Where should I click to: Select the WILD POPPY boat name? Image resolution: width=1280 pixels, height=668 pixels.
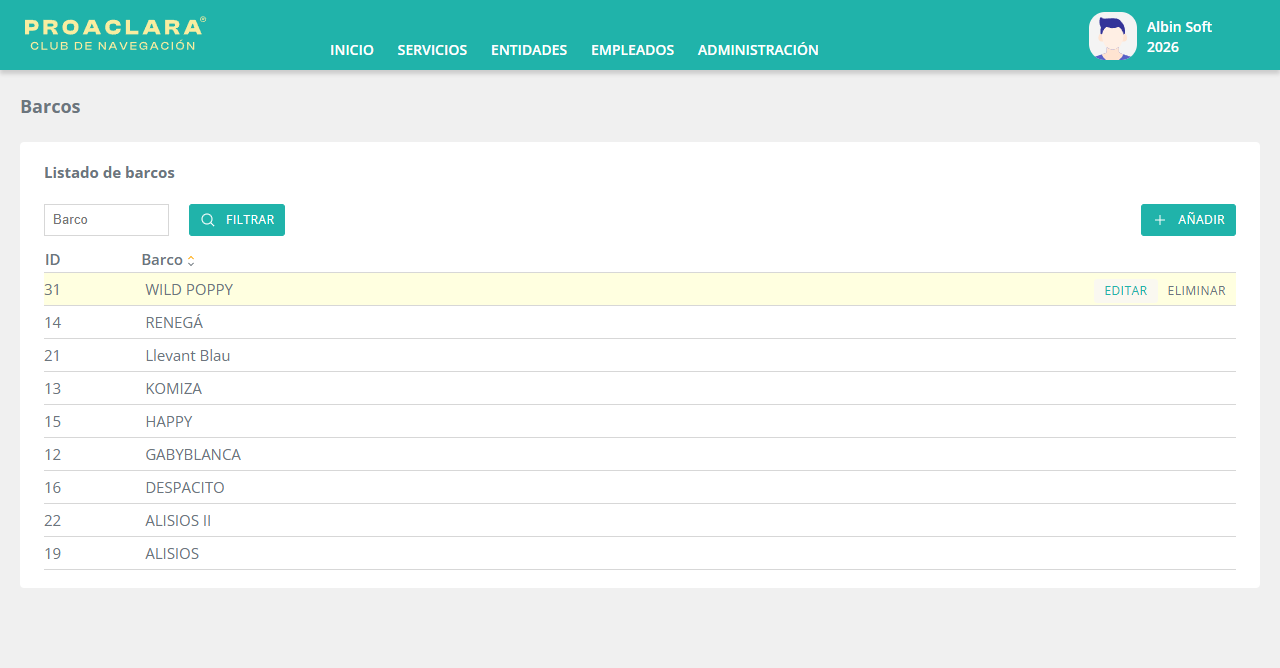189,290
